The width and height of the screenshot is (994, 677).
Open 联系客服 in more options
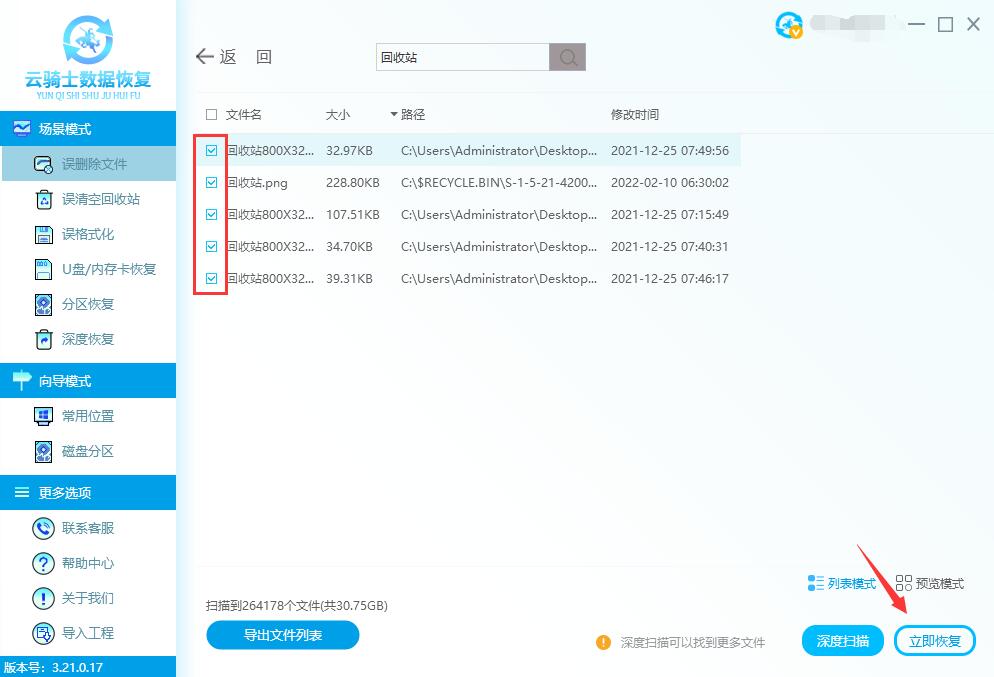pos(89,528)
